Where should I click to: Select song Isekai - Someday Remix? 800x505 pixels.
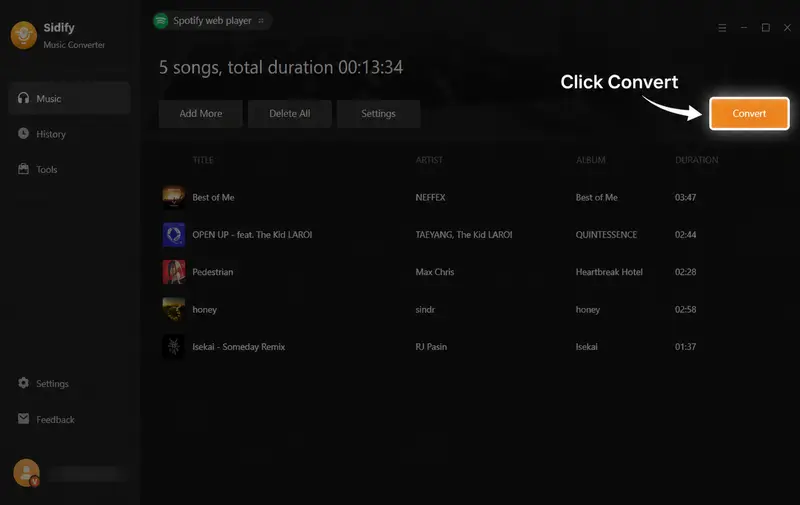click(x=239, y=347)
